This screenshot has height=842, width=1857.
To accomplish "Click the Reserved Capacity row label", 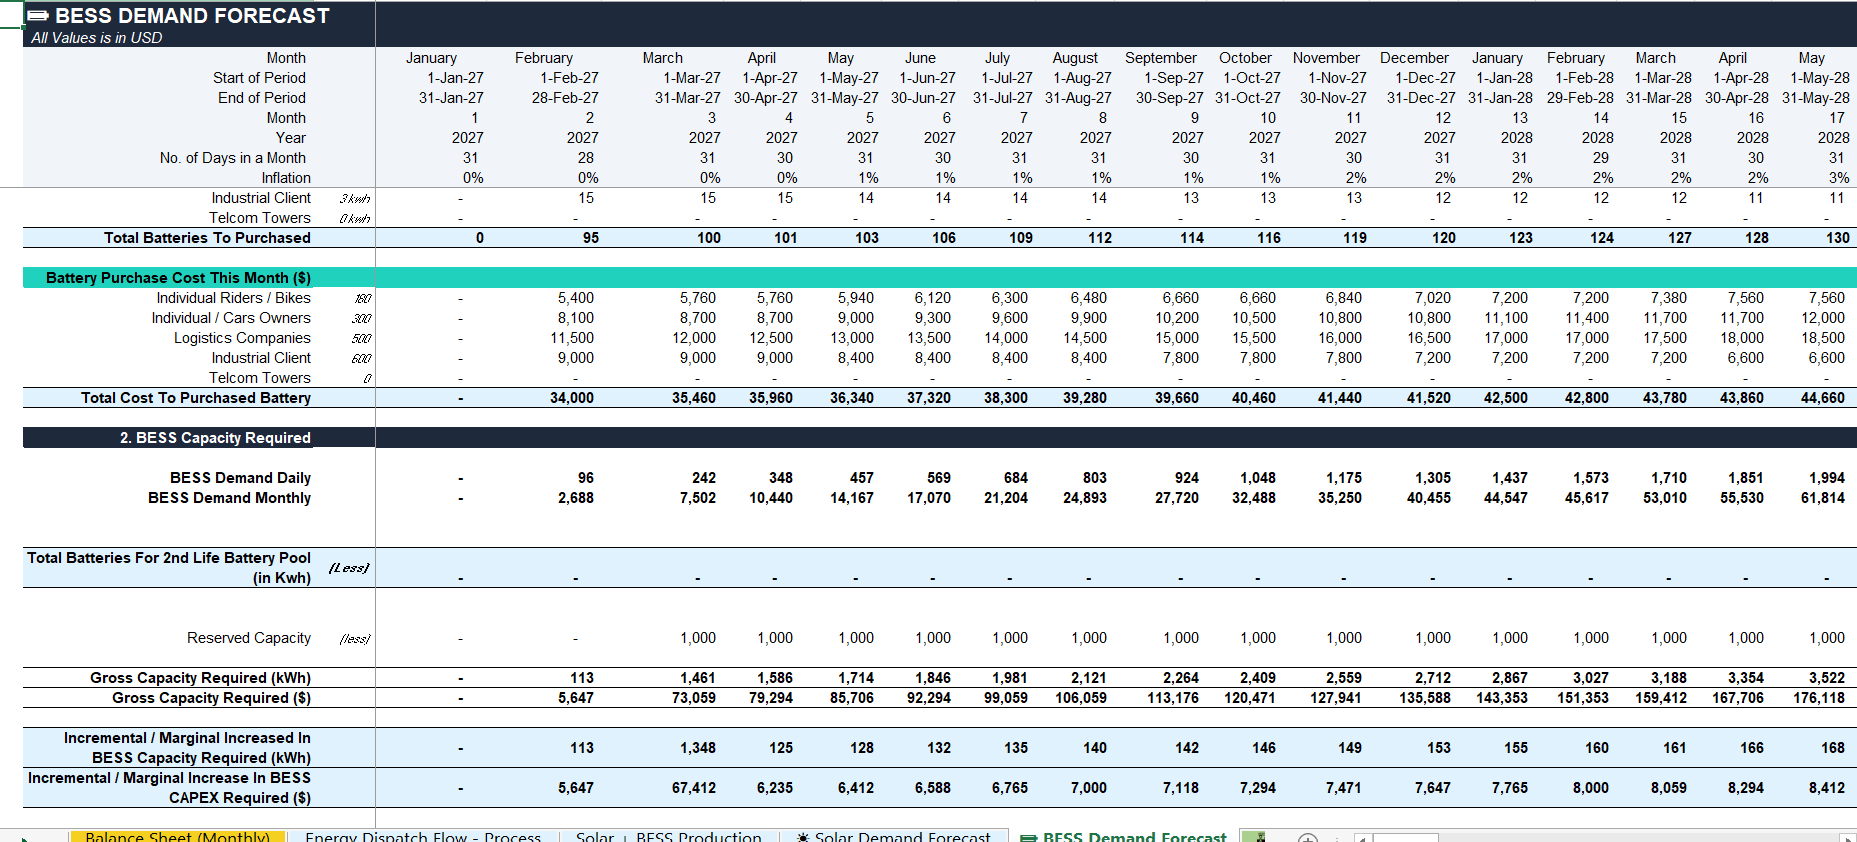I will pyautogui.click(x=249, y=638).
